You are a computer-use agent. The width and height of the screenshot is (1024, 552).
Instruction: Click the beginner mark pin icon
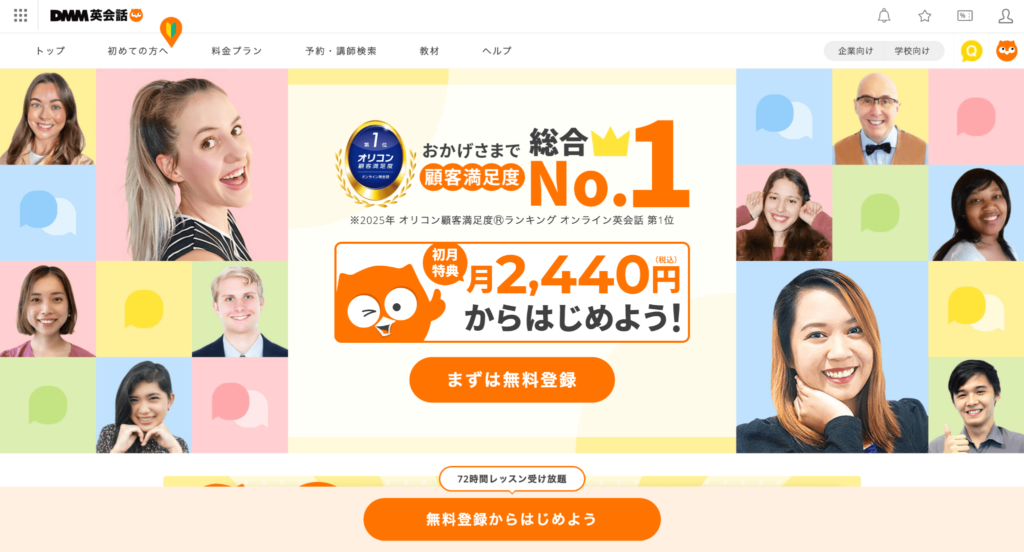pyautogui.click(x=171, y=31)
